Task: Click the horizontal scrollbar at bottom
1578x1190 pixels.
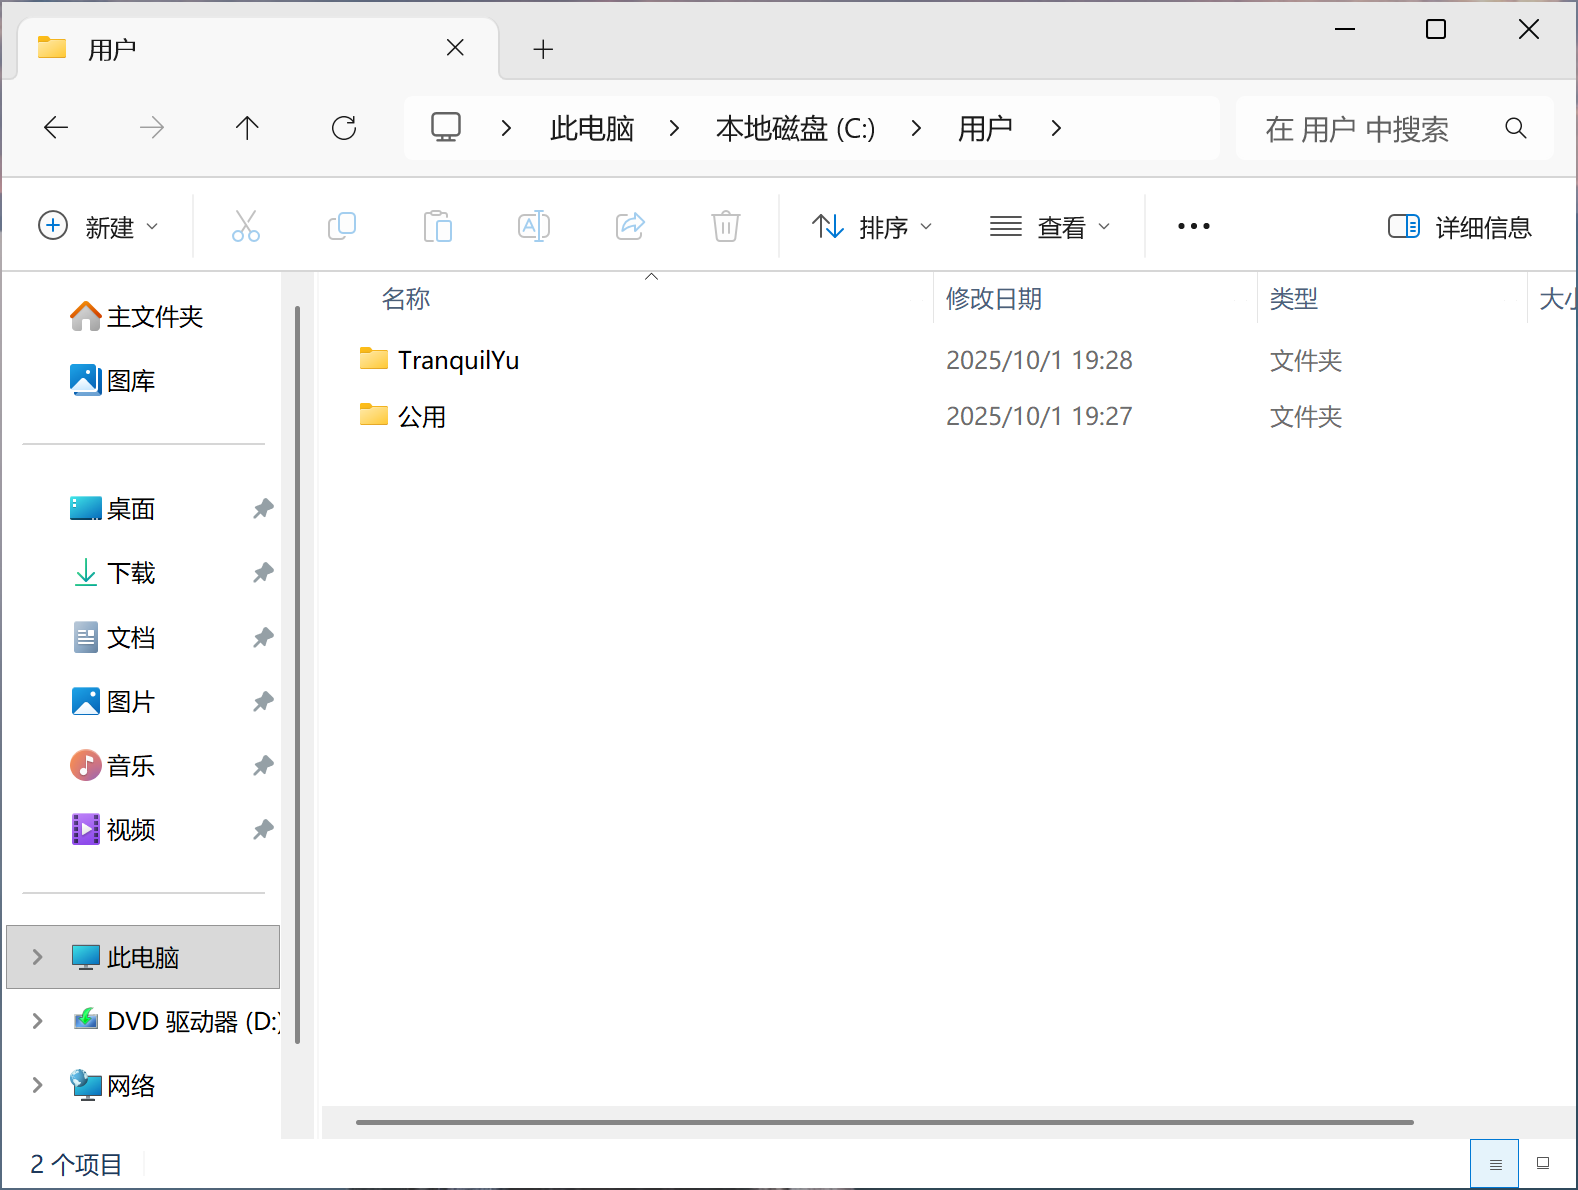Action: pos(884,1122)
